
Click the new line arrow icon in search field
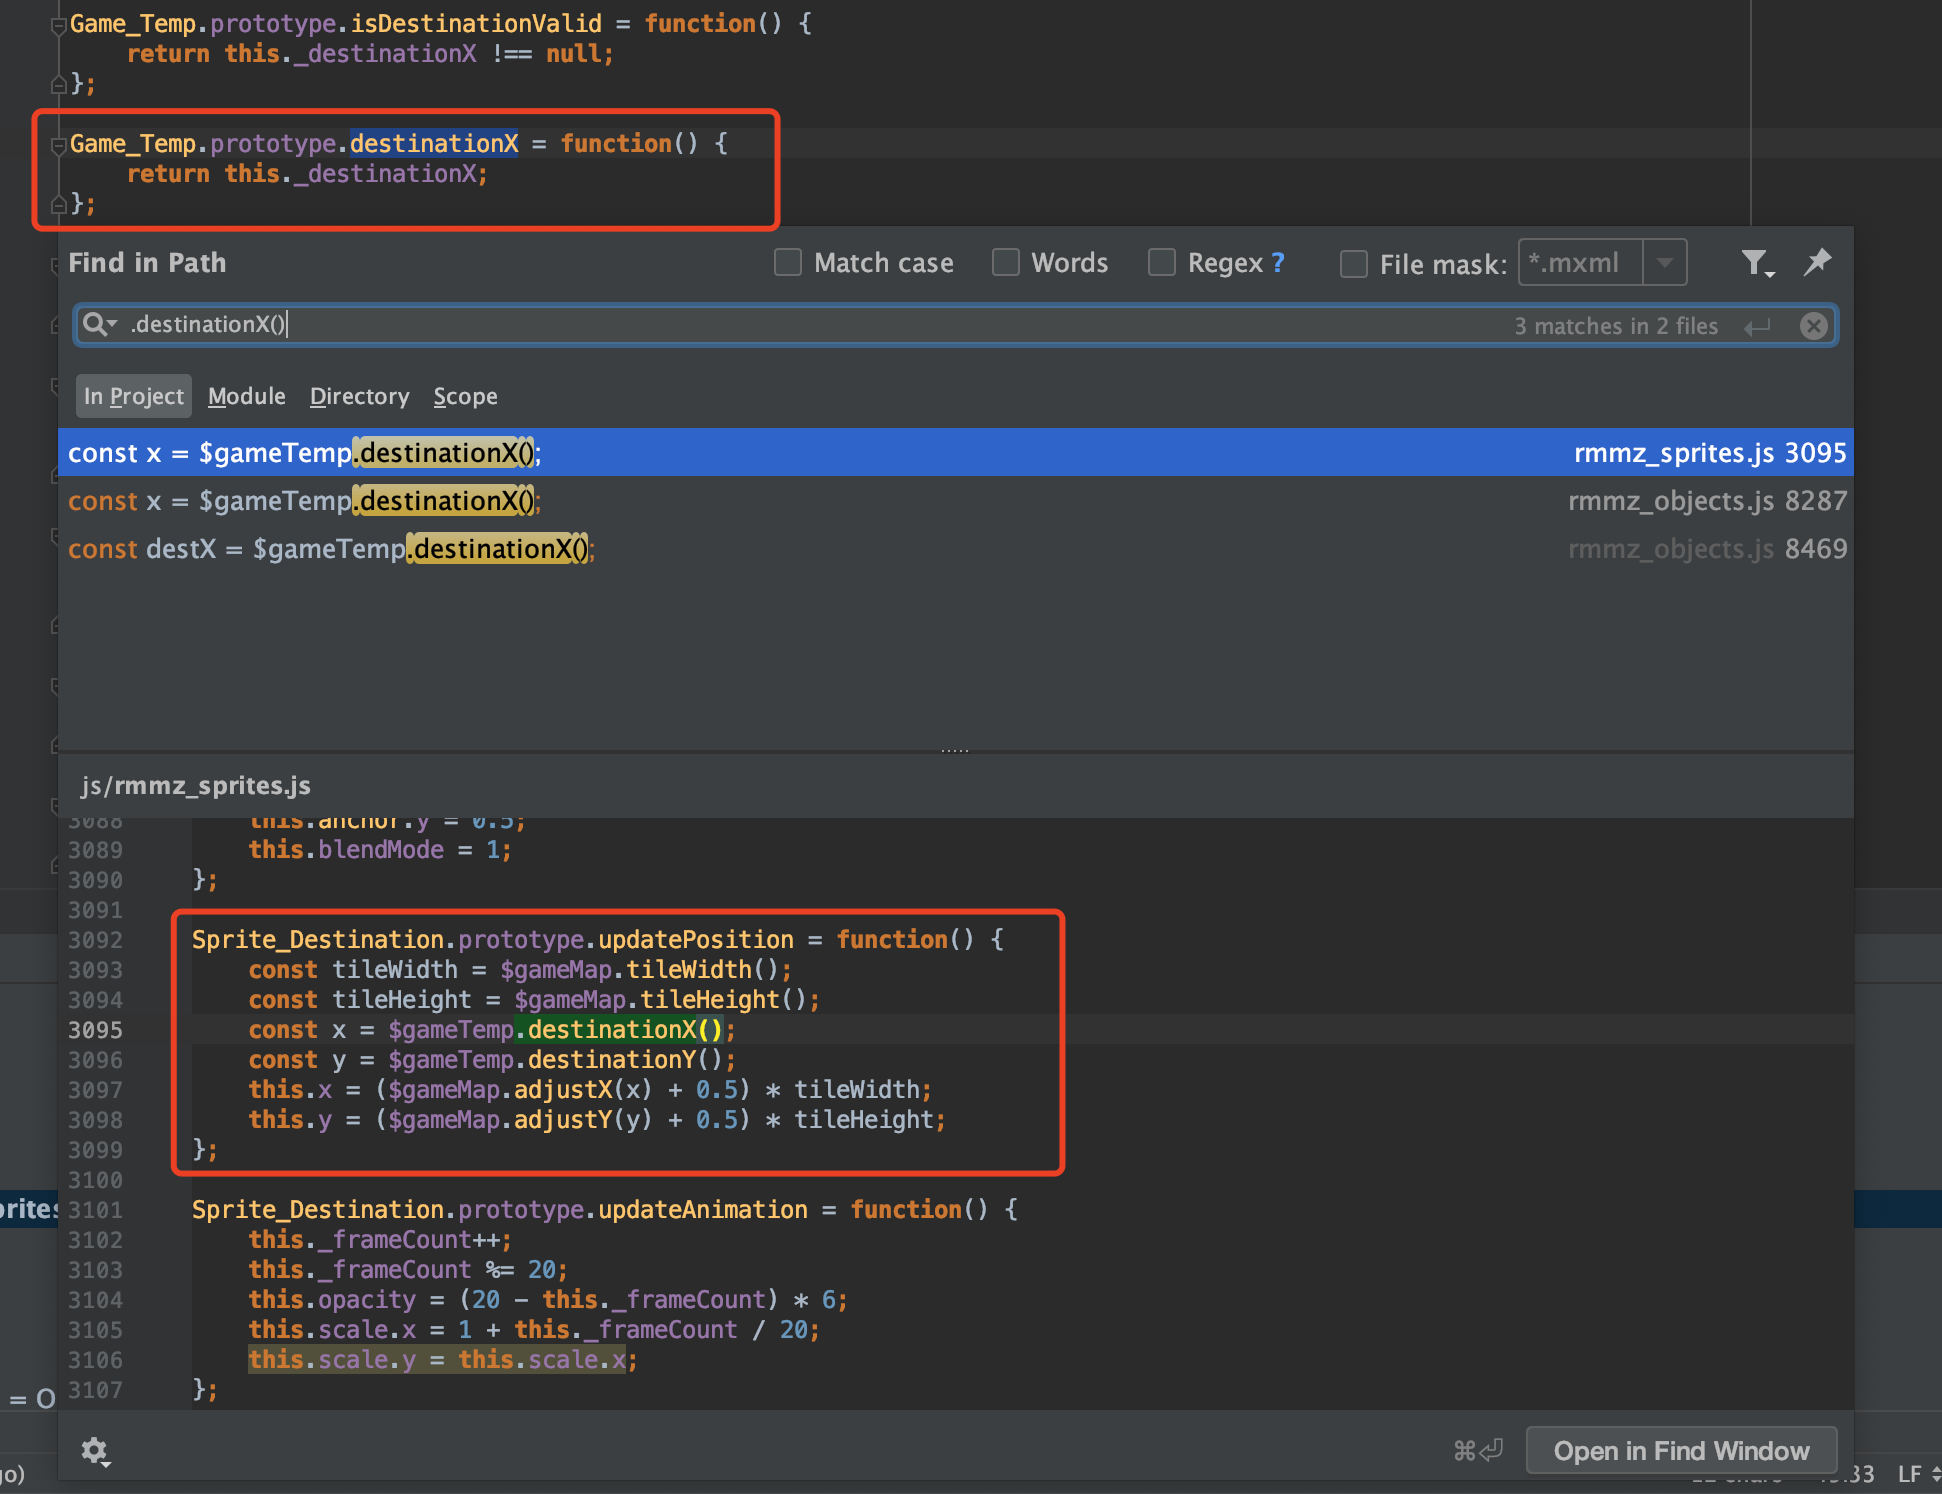pos(1757,327)
